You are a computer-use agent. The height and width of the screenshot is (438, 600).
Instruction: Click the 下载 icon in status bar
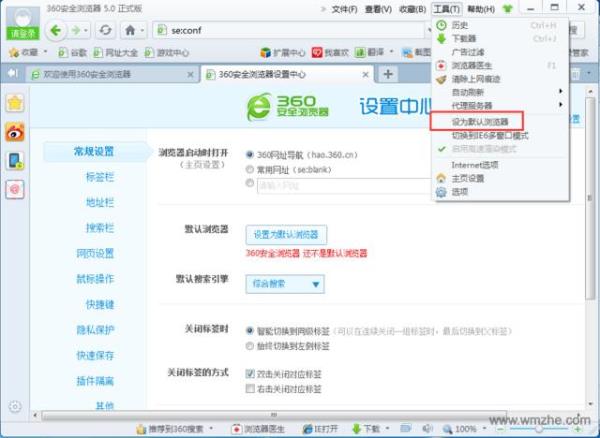[357, 429]
